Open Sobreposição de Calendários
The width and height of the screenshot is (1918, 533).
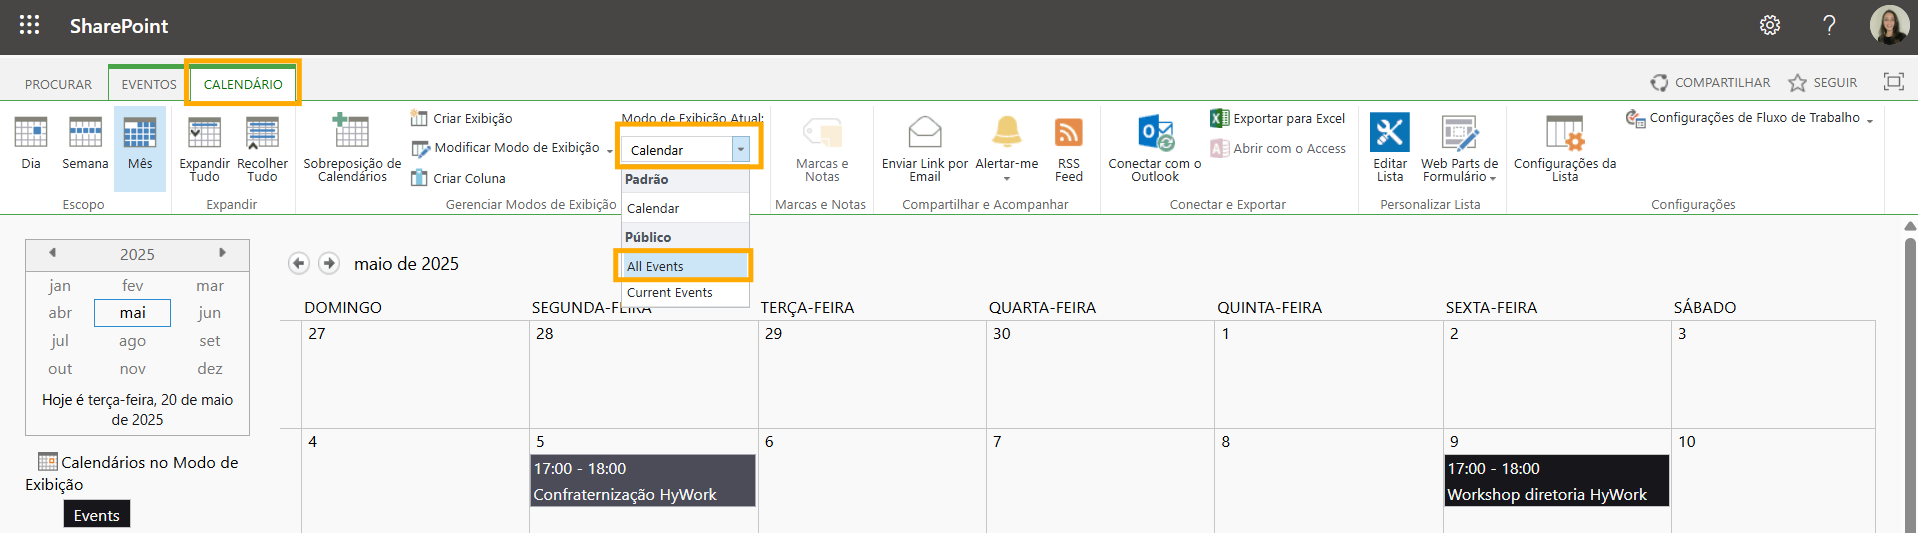pyautogui.click(x=352, y=147)
